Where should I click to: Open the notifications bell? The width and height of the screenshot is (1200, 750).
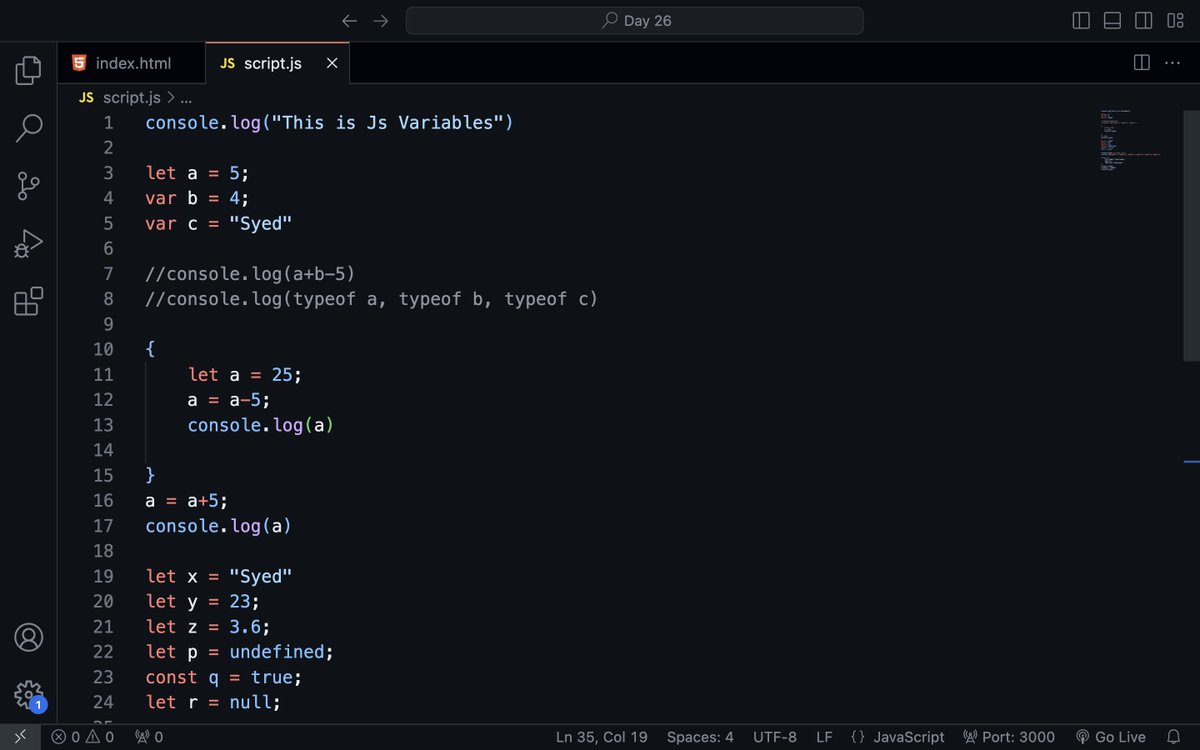tap(1174, 737)
